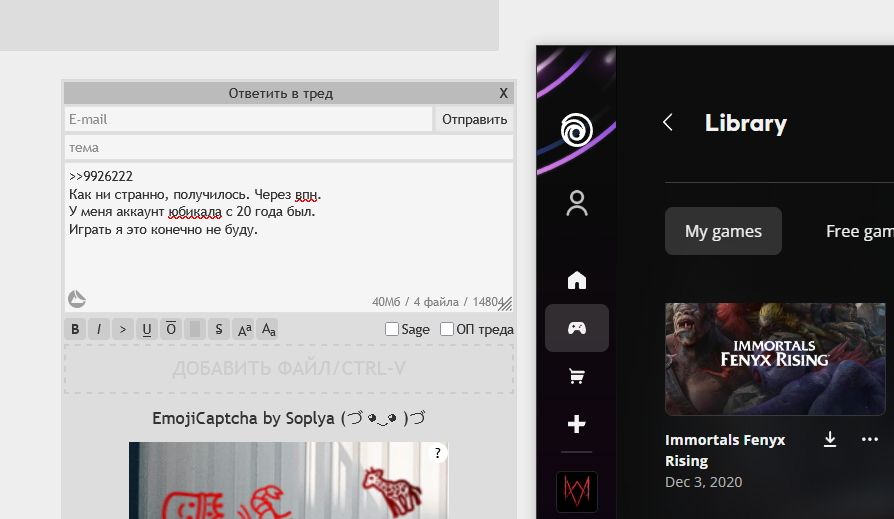The image size is (894, 519).
Task: Click the Immortals Fenyx Rising title text
Action: [725, 450]
